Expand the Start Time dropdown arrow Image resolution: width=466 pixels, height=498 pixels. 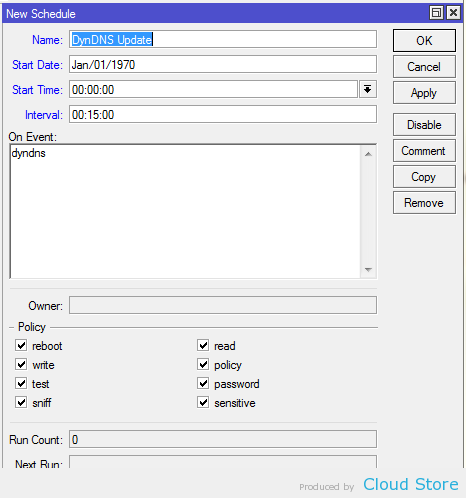[368, 89]
